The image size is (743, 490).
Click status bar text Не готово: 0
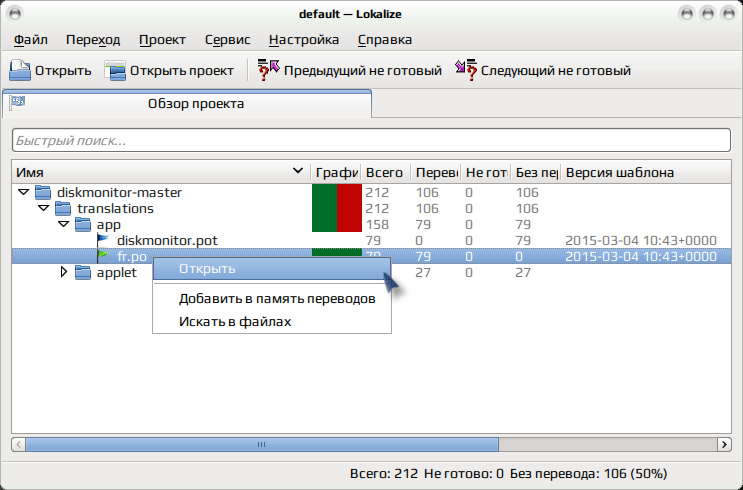coord(464,473)
